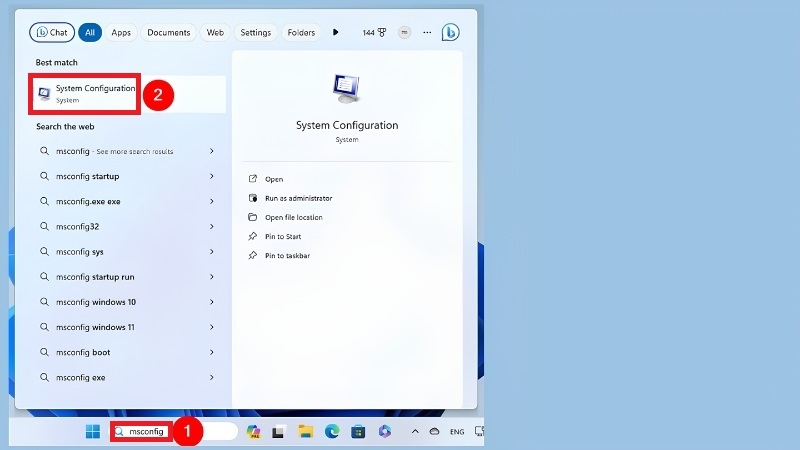Click the Pin to Start pin icon

coord(253,236)
